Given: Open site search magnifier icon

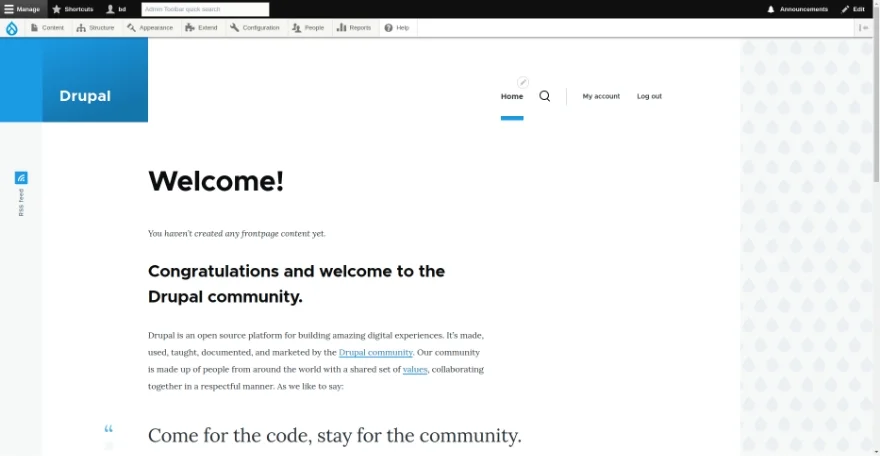Looking at the screenshot, I should [544, 96].
